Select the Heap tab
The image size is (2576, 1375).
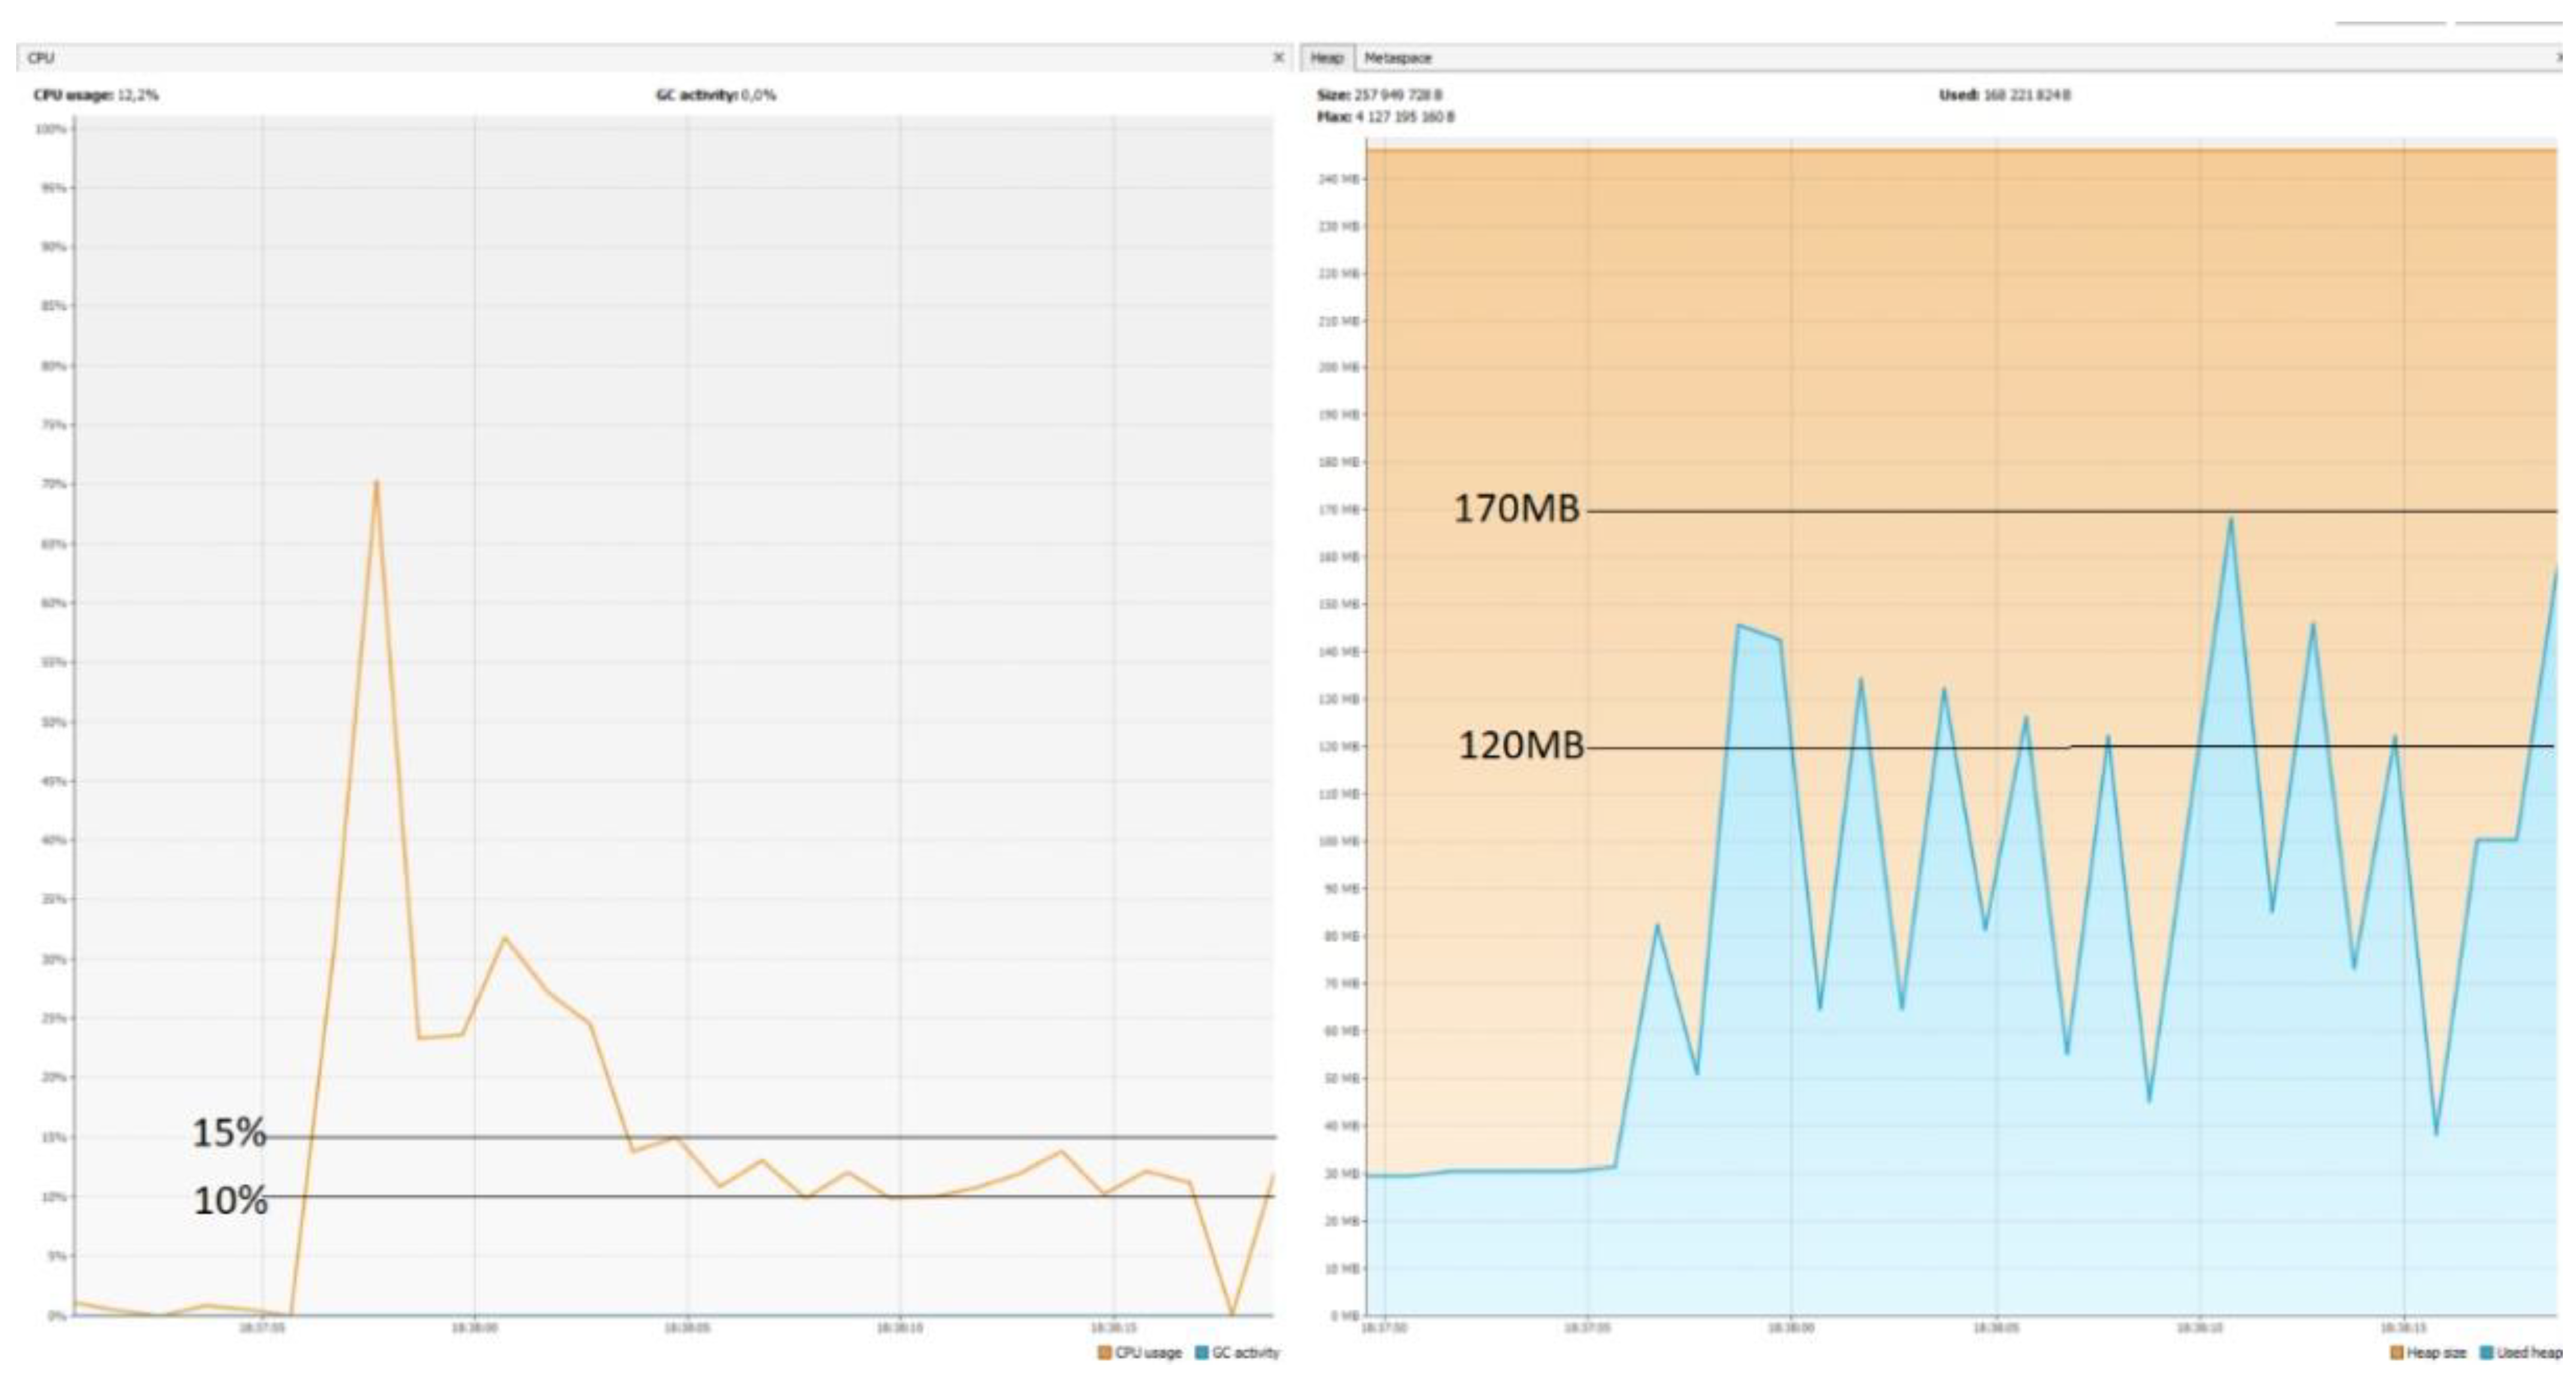click(x=1326, y=58)
